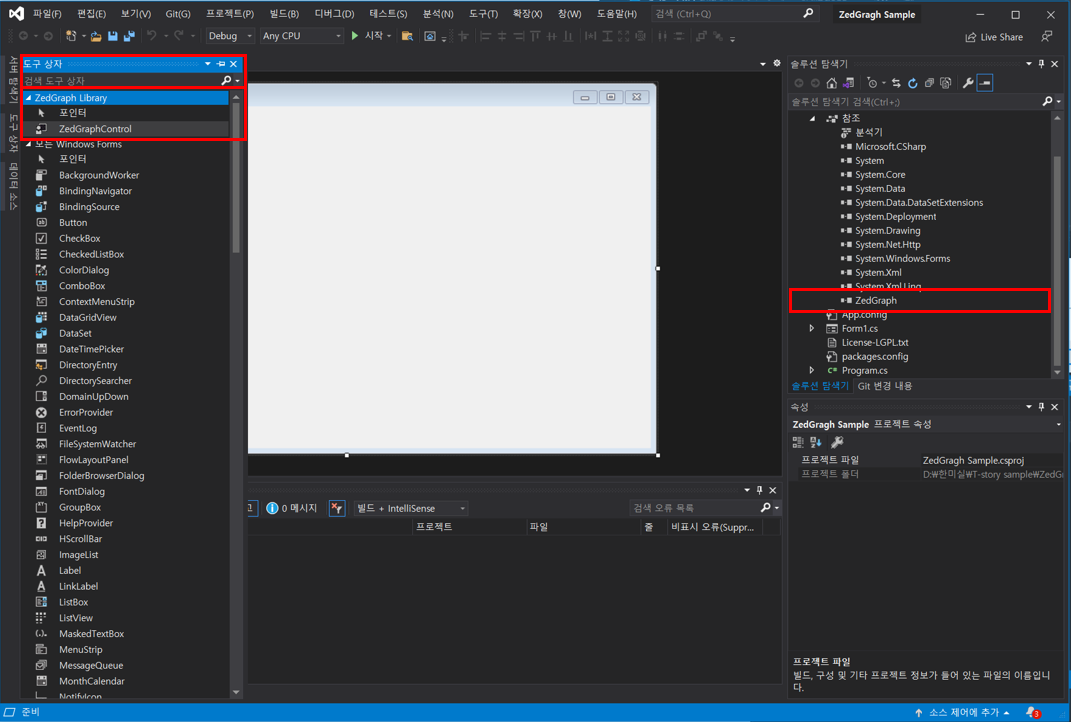Open properties wrench icon in Solution Explorer

[x=968, y=83]
